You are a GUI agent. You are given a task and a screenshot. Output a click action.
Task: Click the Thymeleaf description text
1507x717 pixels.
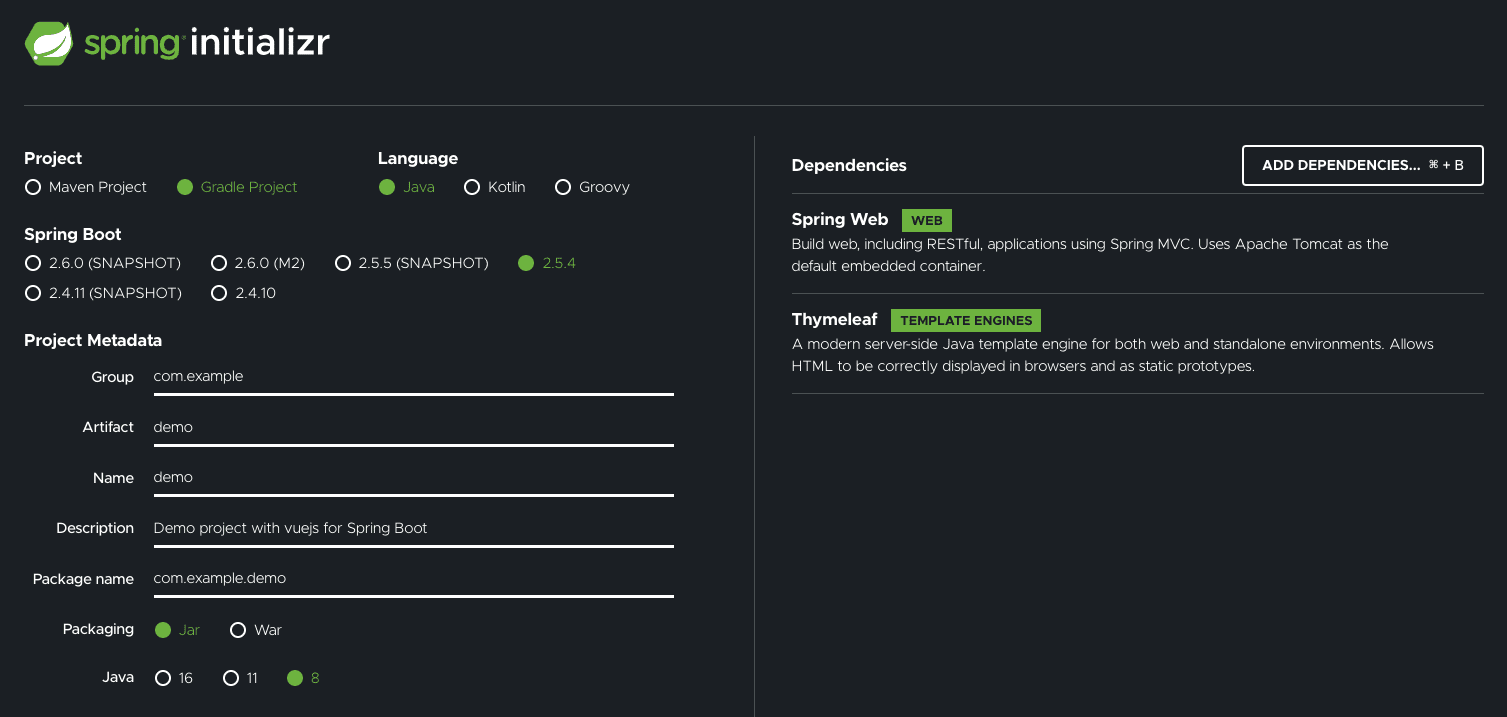point(1113,355)
